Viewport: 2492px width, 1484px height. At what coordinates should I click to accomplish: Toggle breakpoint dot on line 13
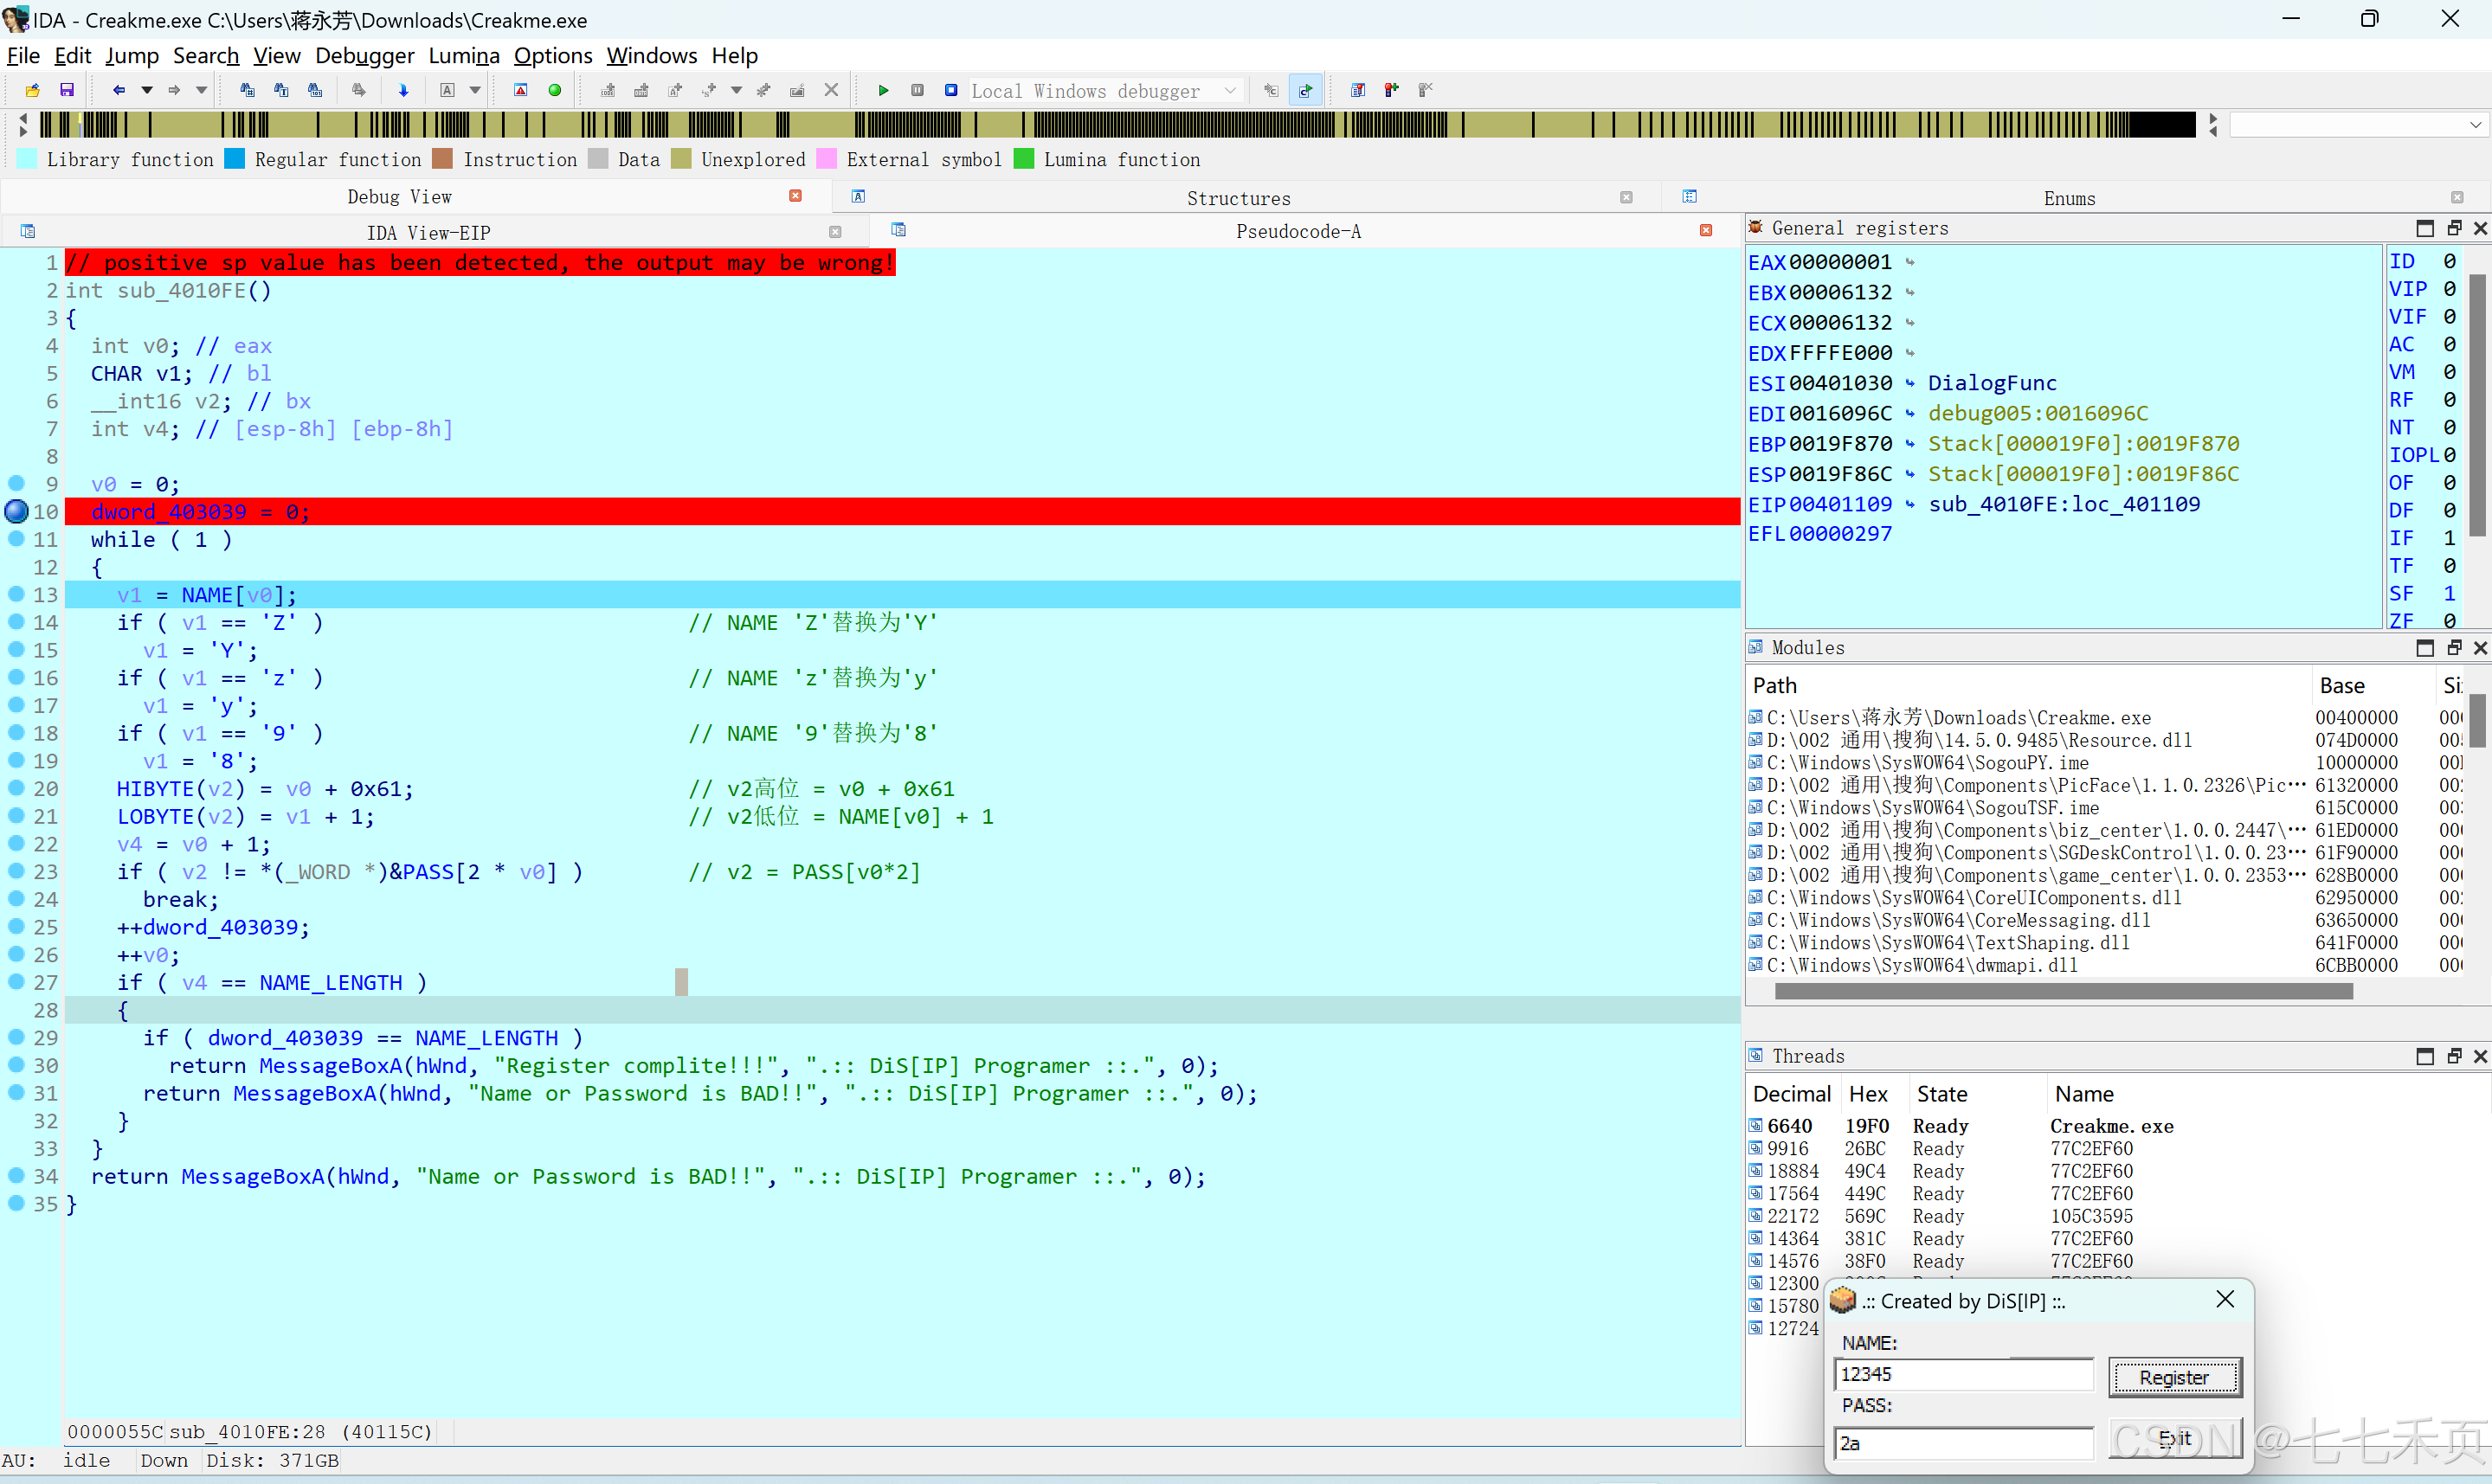tap(17, 594)
